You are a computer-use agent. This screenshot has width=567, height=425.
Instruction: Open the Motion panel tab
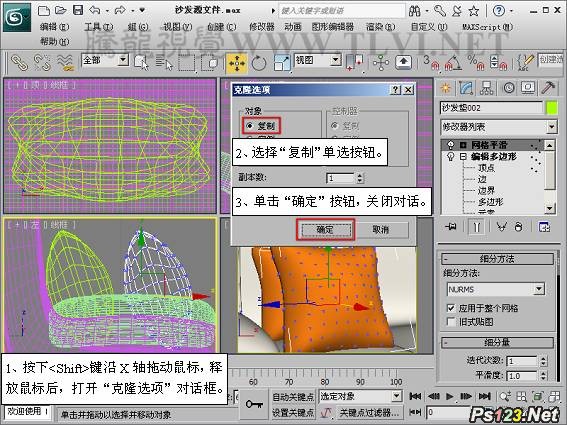[x=509, y=88]
